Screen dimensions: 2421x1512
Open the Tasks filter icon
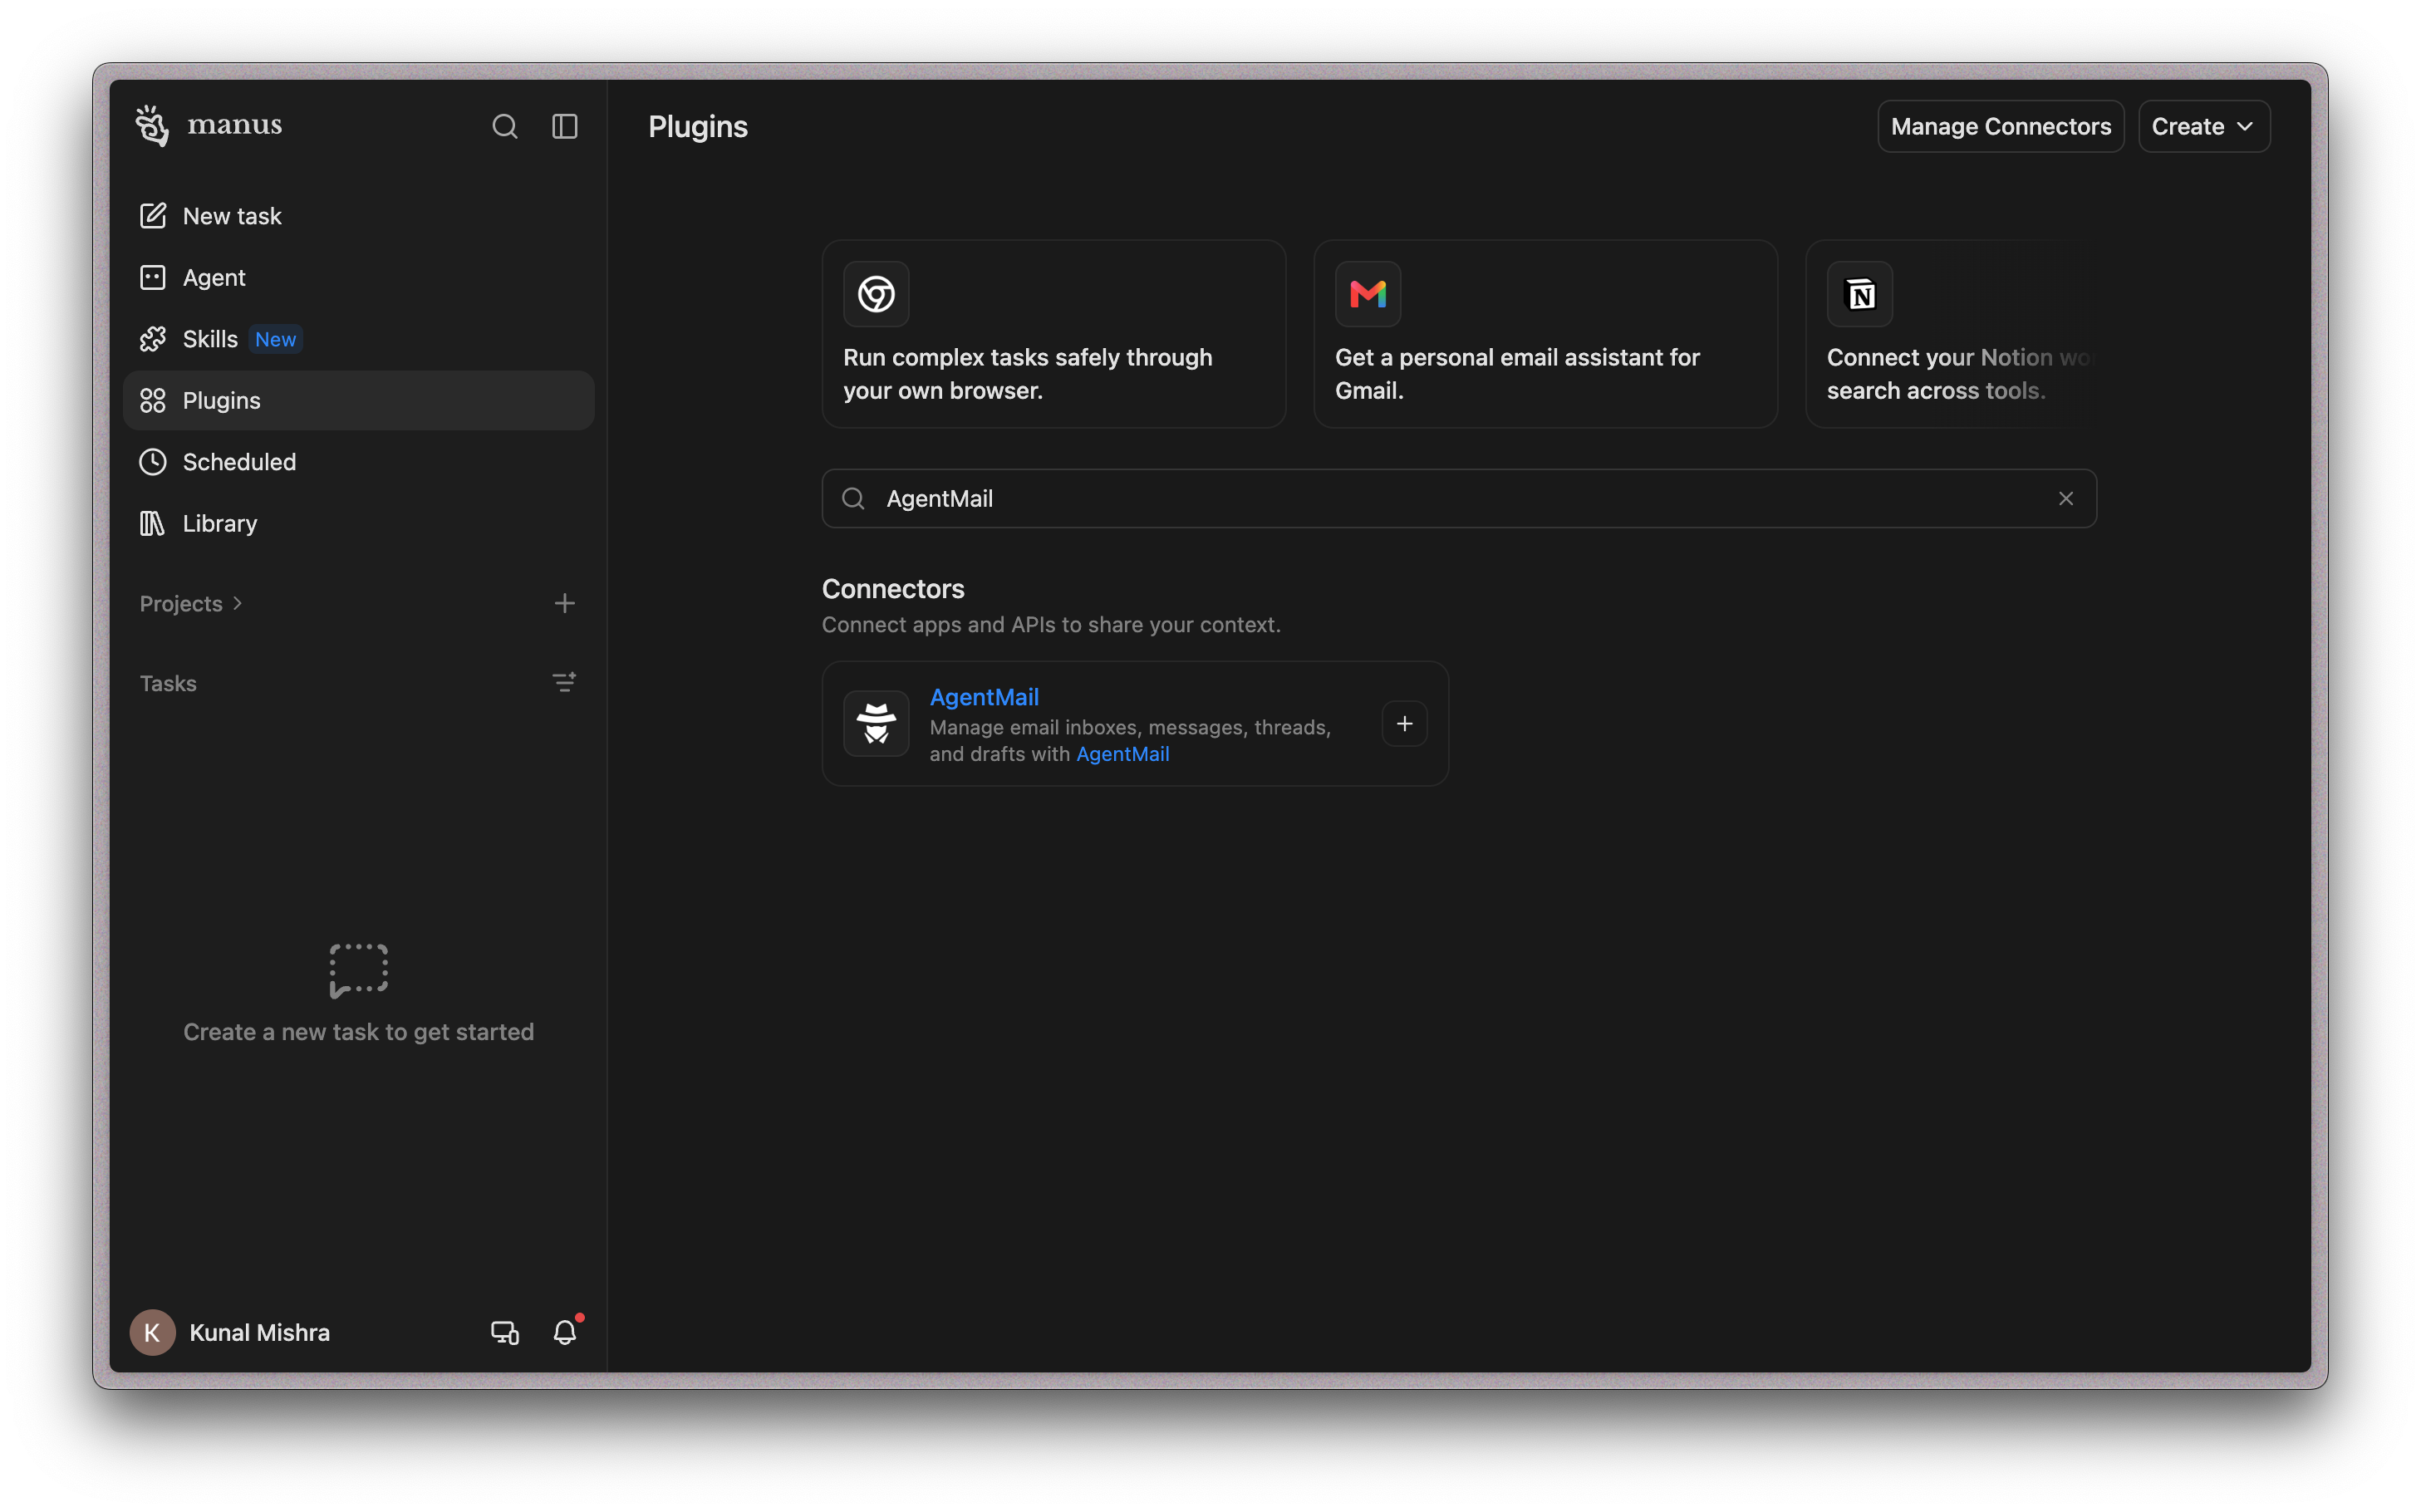[x=564, y=683]
